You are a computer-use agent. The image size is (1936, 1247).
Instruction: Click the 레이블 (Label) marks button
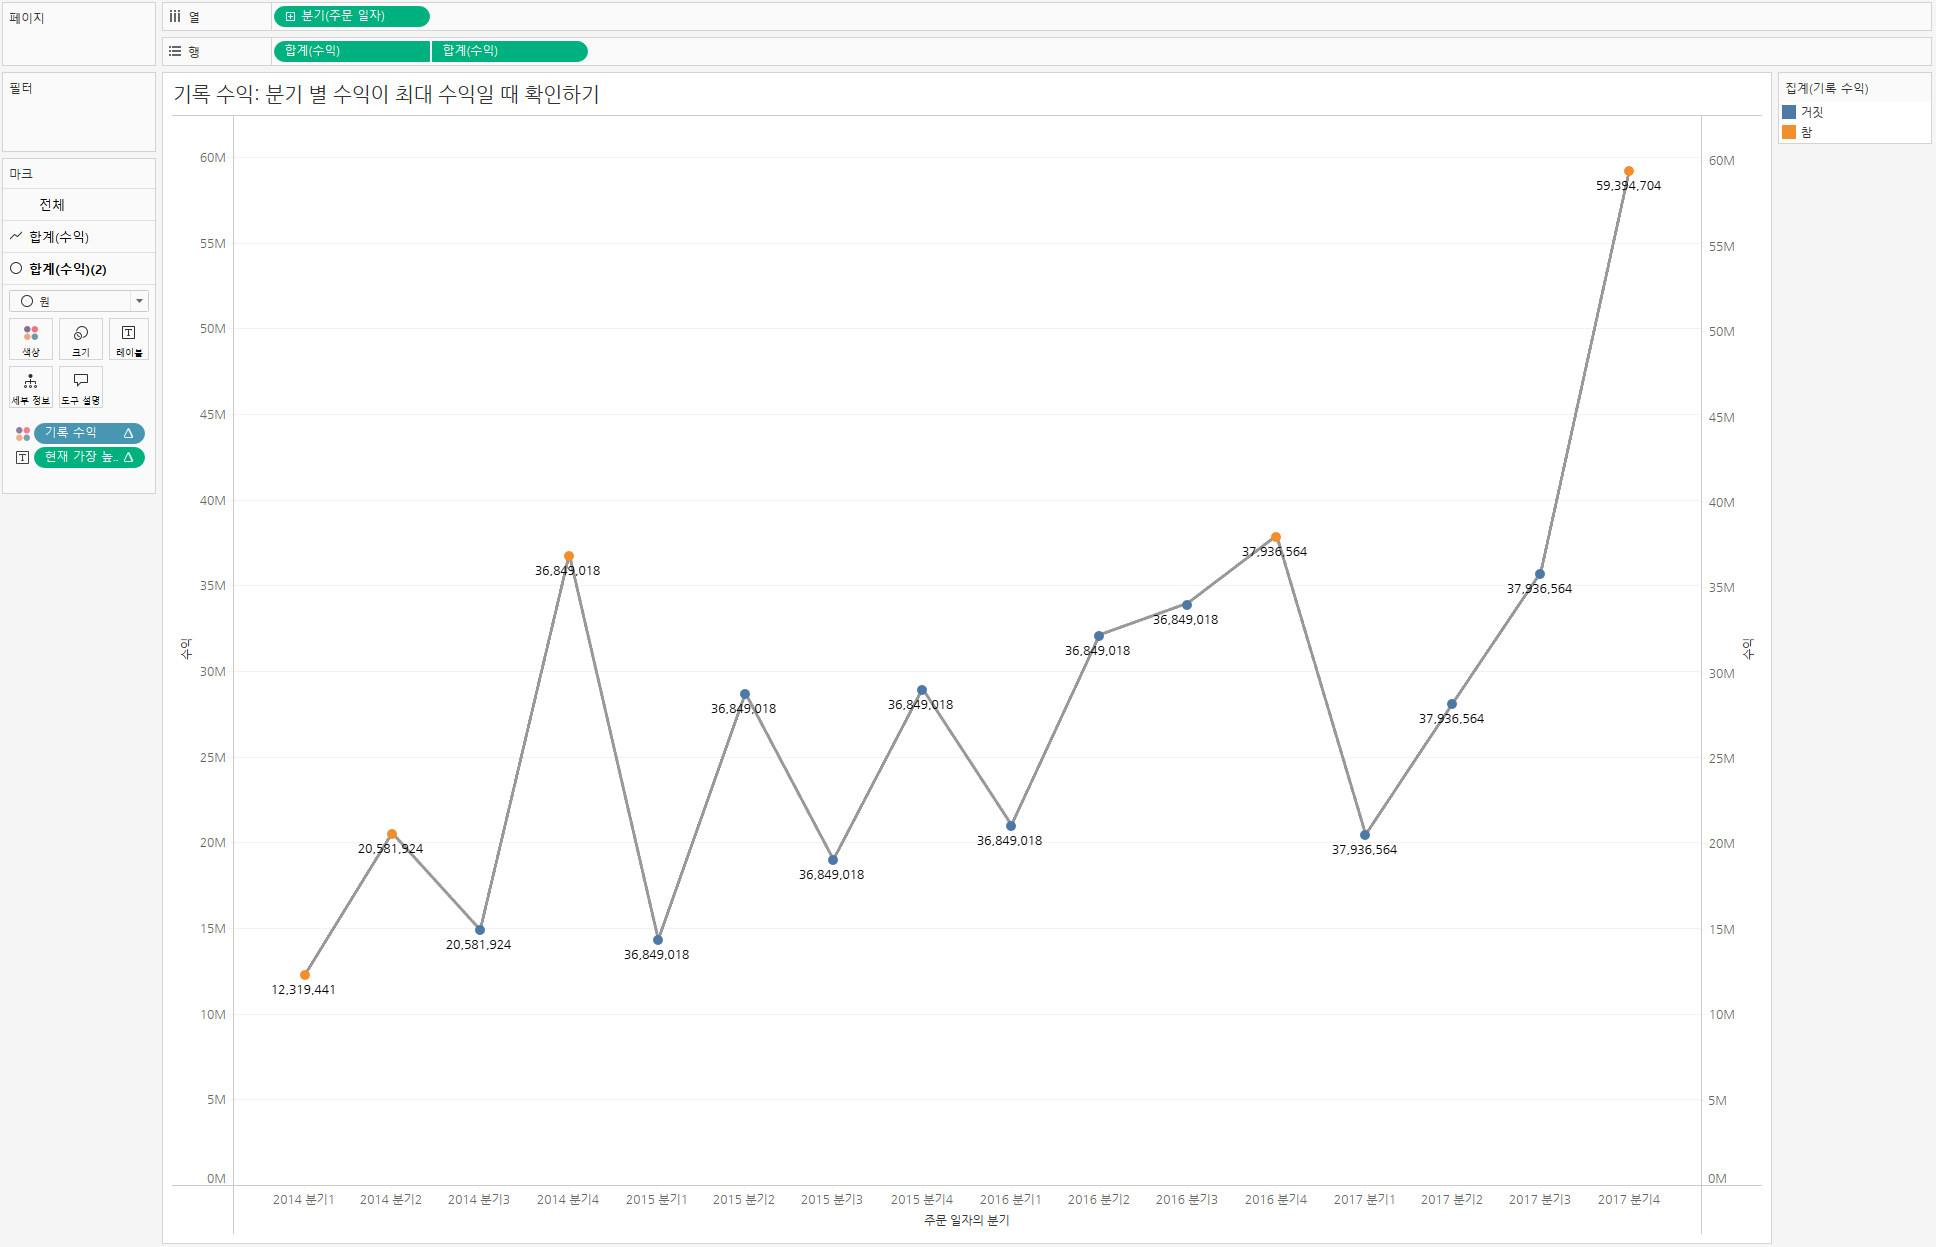point(129,339)
